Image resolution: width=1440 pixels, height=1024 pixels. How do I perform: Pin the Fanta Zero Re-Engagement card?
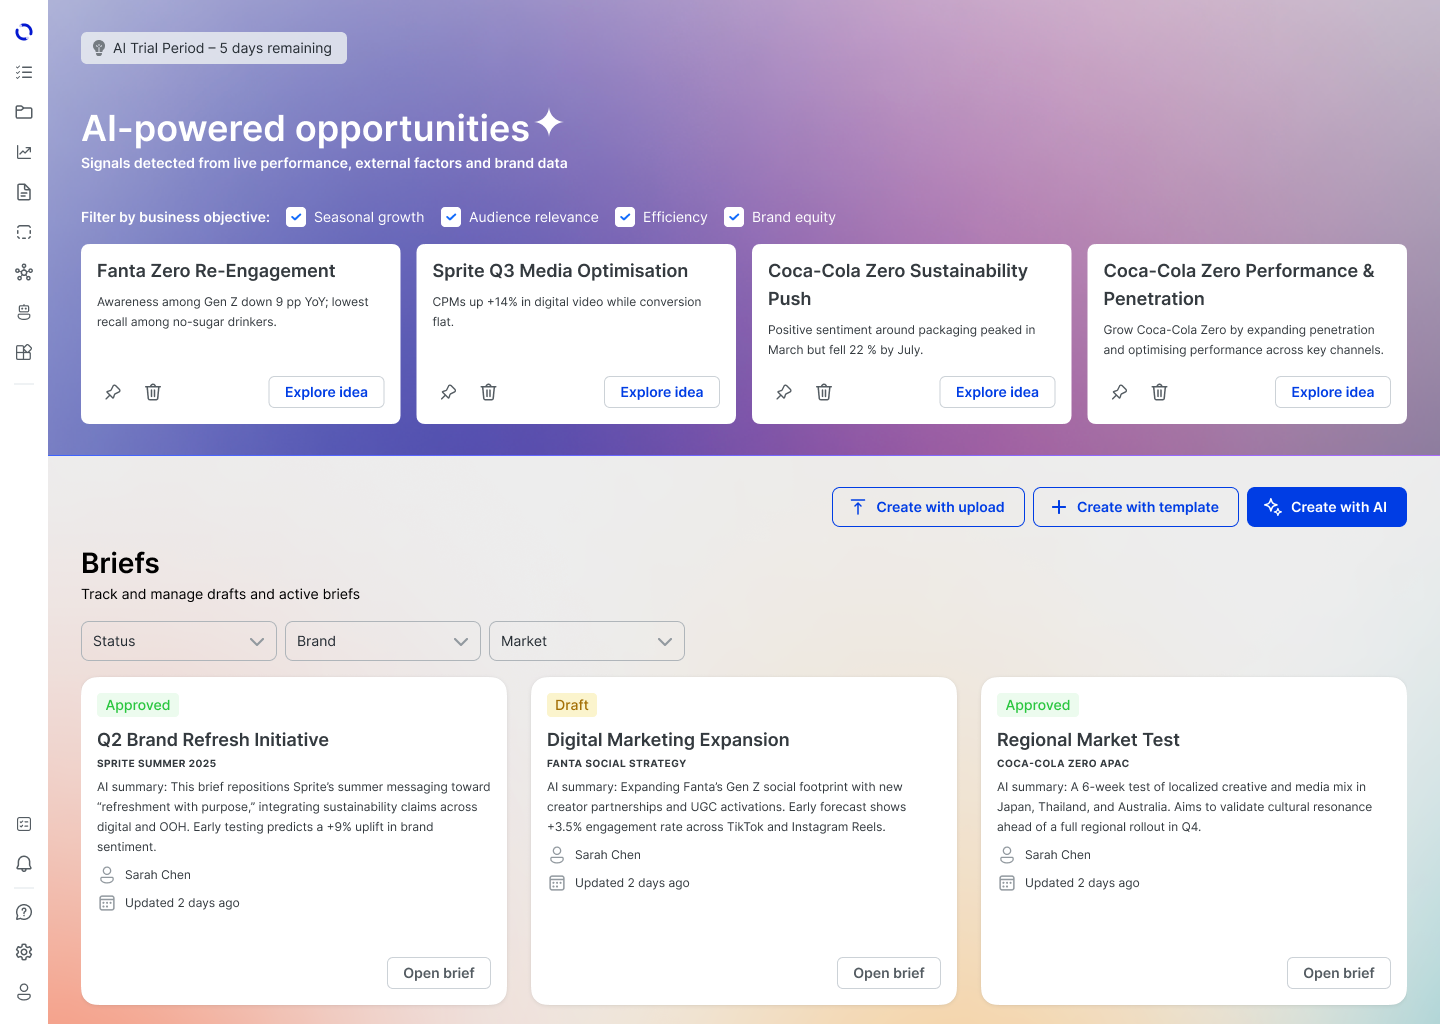pos(113,392)
